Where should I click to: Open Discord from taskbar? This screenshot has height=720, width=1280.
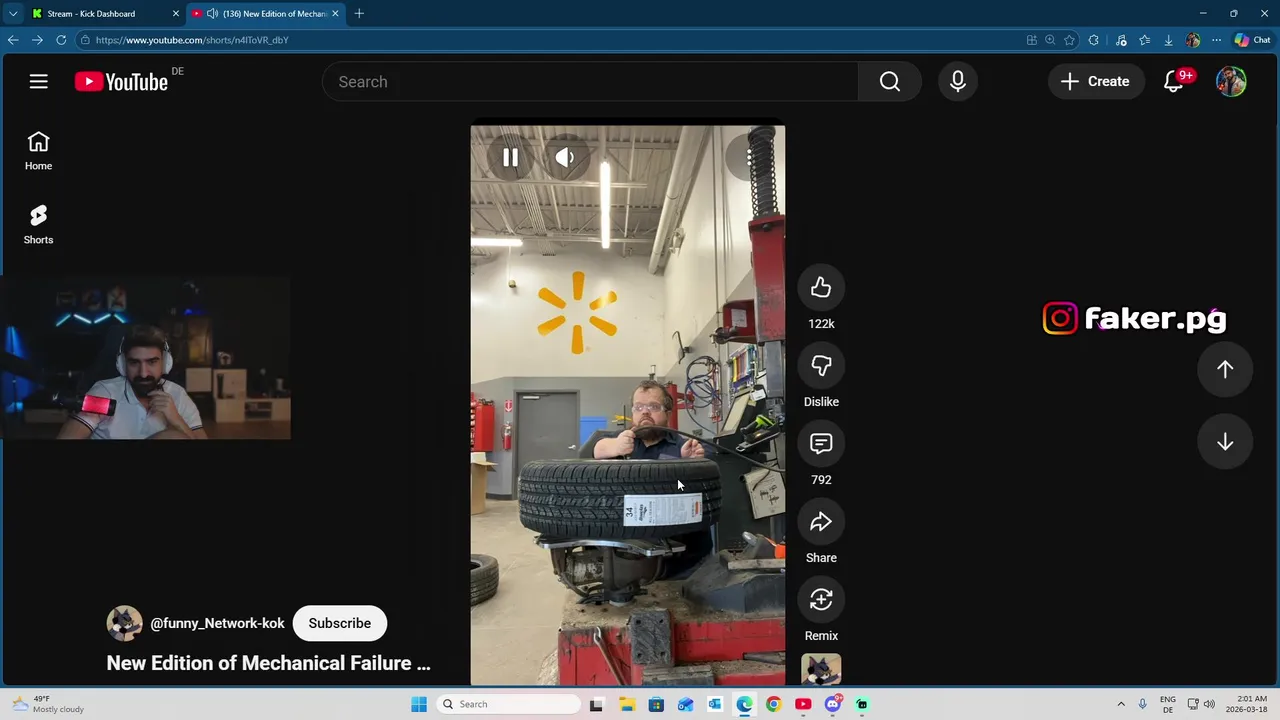click(x=833, y=704)
